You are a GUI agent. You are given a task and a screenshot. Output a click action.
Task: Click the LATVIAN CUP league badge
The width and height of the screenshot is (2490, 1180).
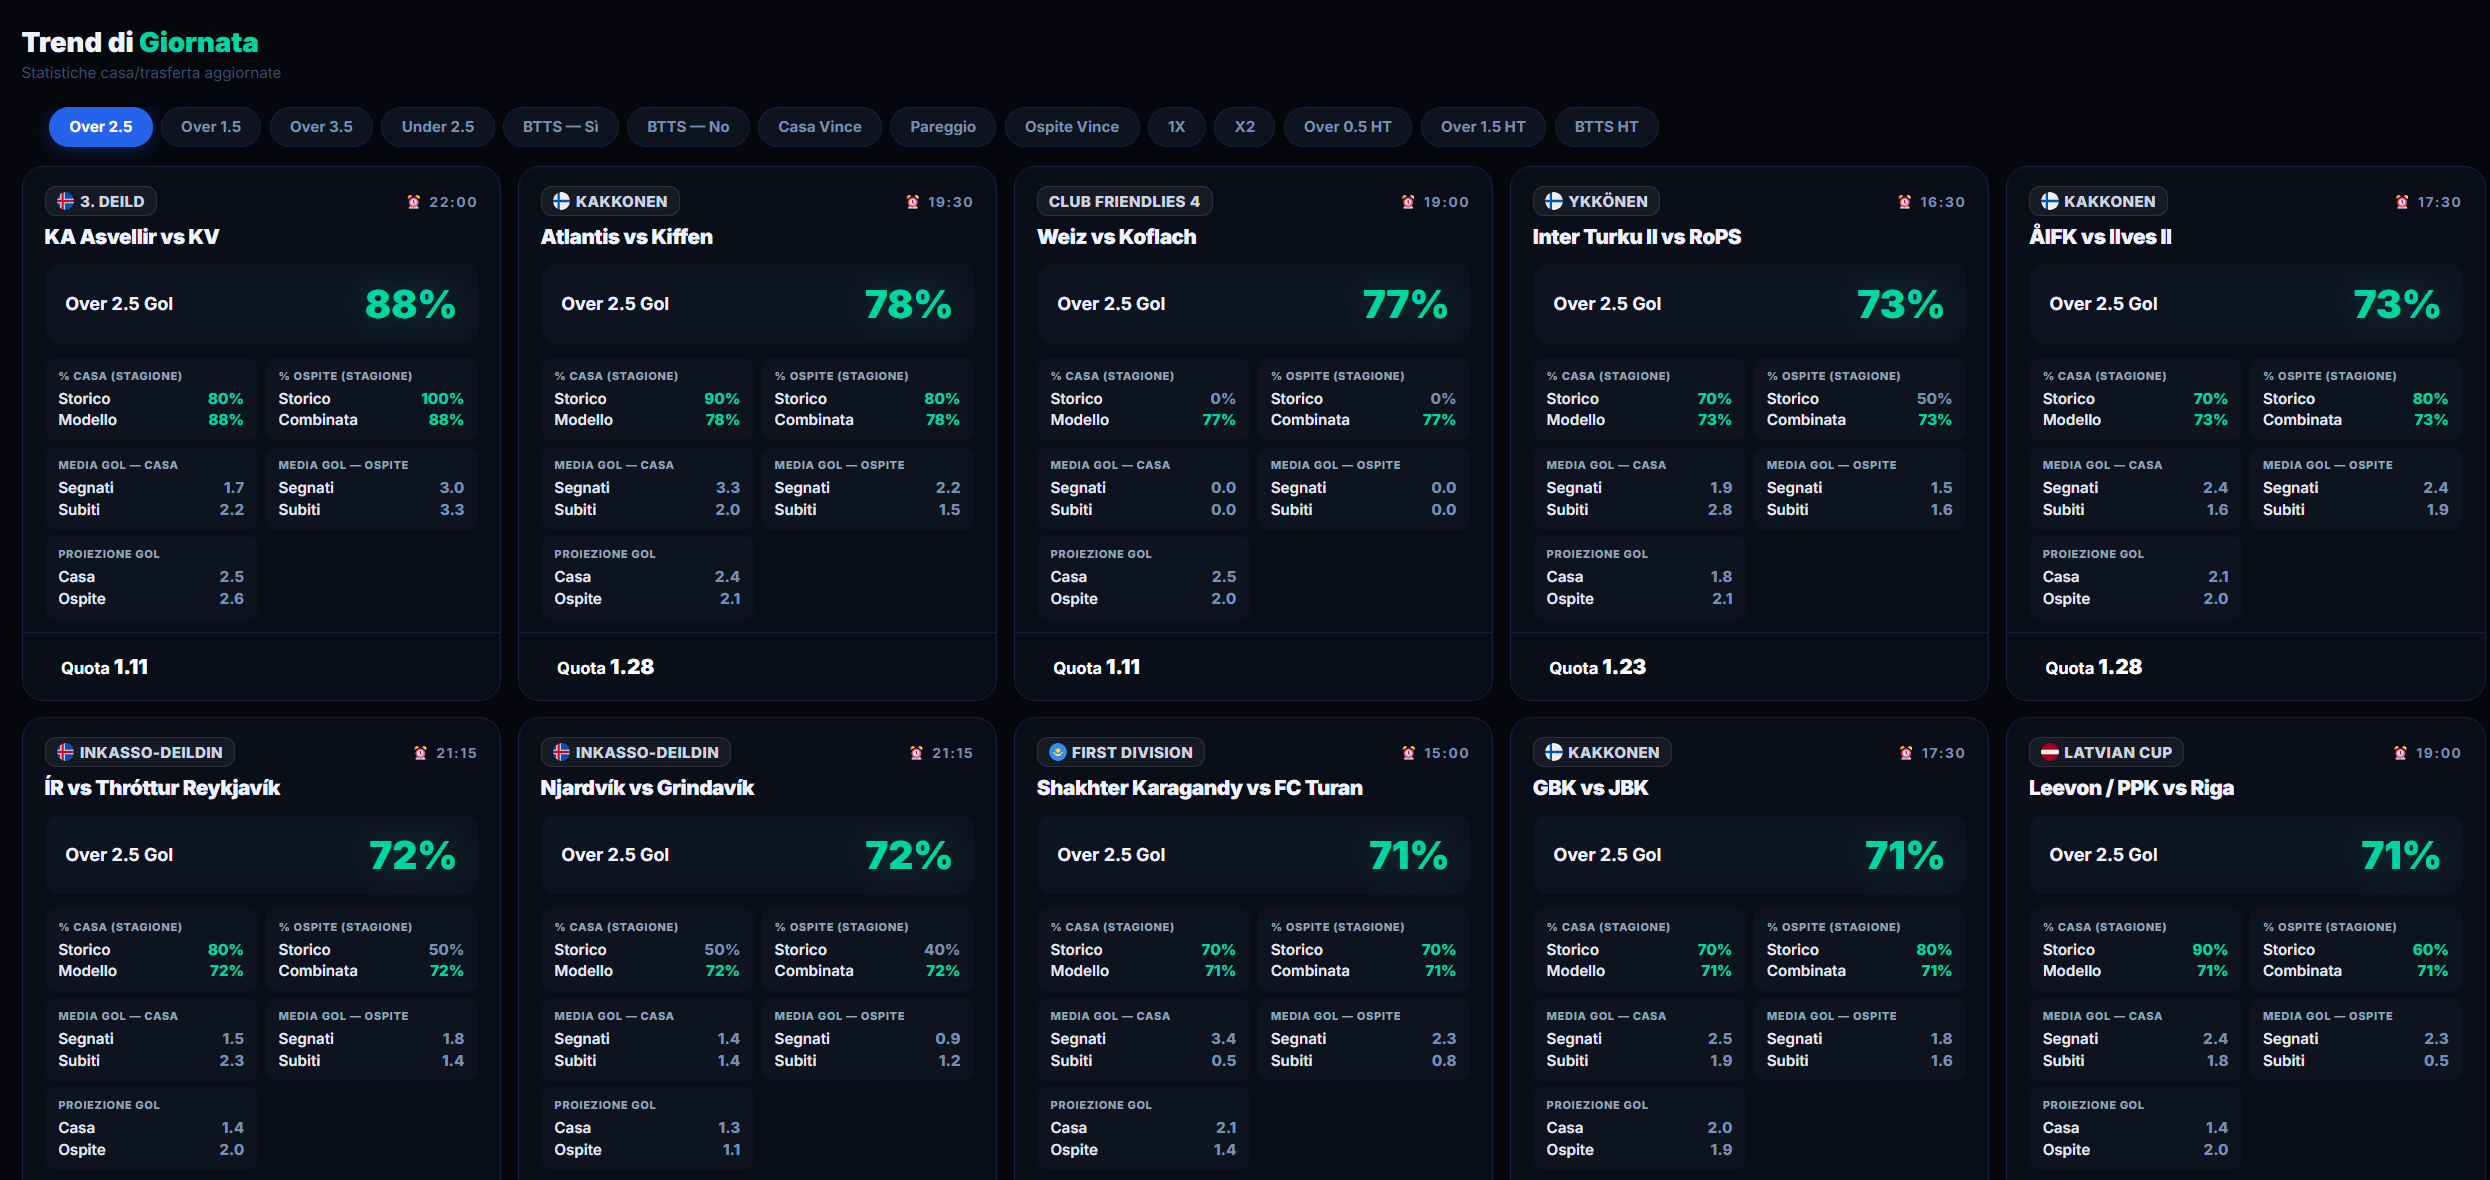pyautogui.click(x=2106, y=752)
